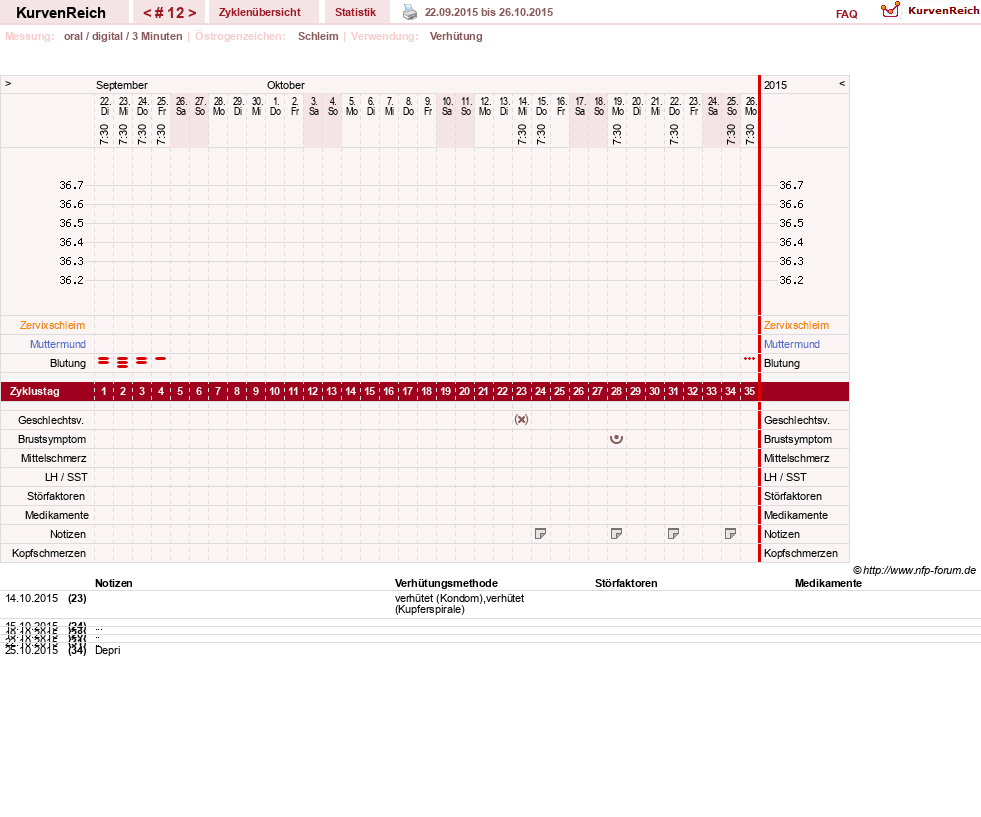The image size is (981, 817).
Task: Click left Muttermund row label
Action: pyautogui.click(x=58, y=344)
